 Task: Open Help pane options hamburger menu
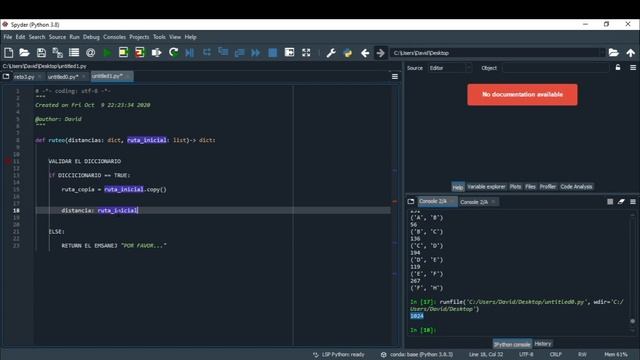[633, 68]
